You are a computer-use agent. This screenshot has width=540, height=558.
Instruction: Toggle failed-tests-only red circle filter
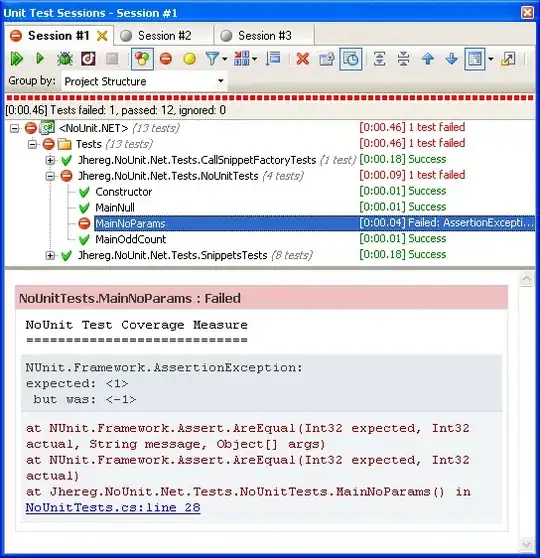166,59
